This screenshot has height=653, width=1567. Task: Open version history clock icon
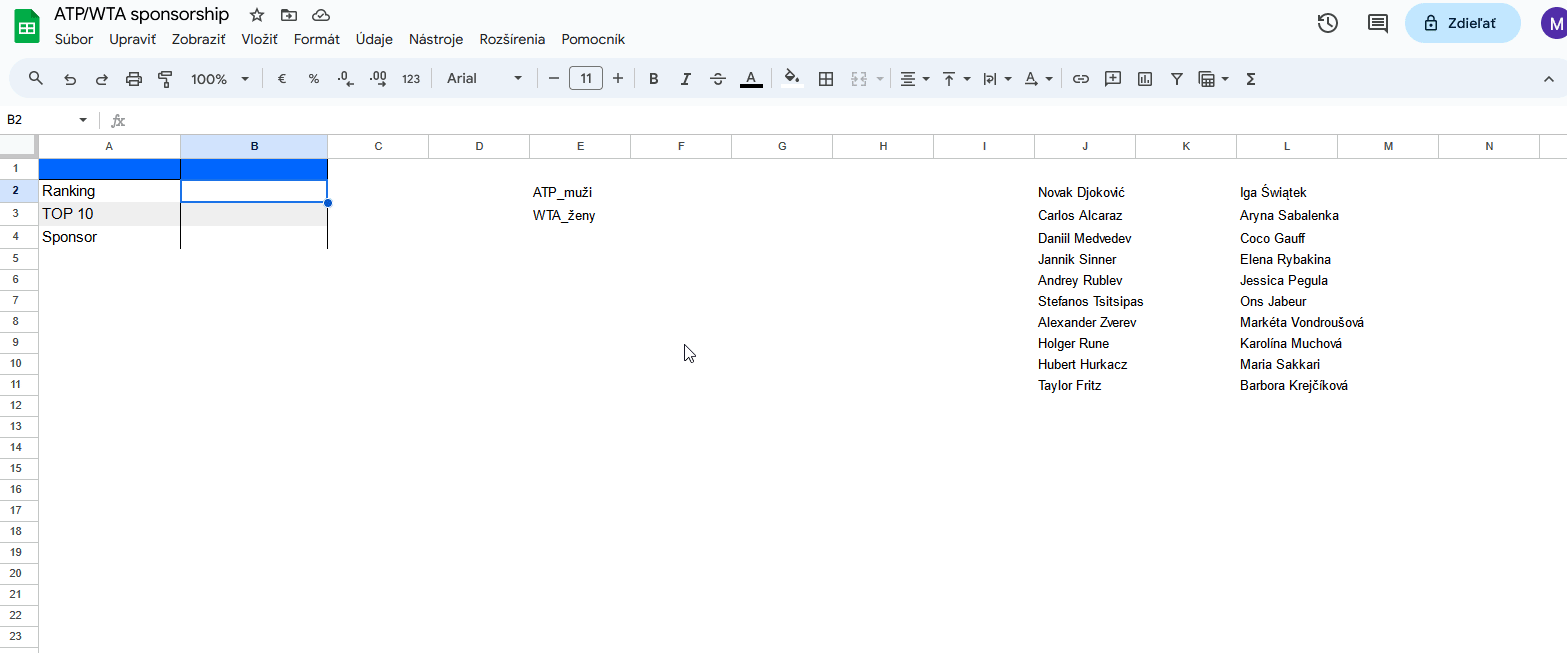[1328, 23]
